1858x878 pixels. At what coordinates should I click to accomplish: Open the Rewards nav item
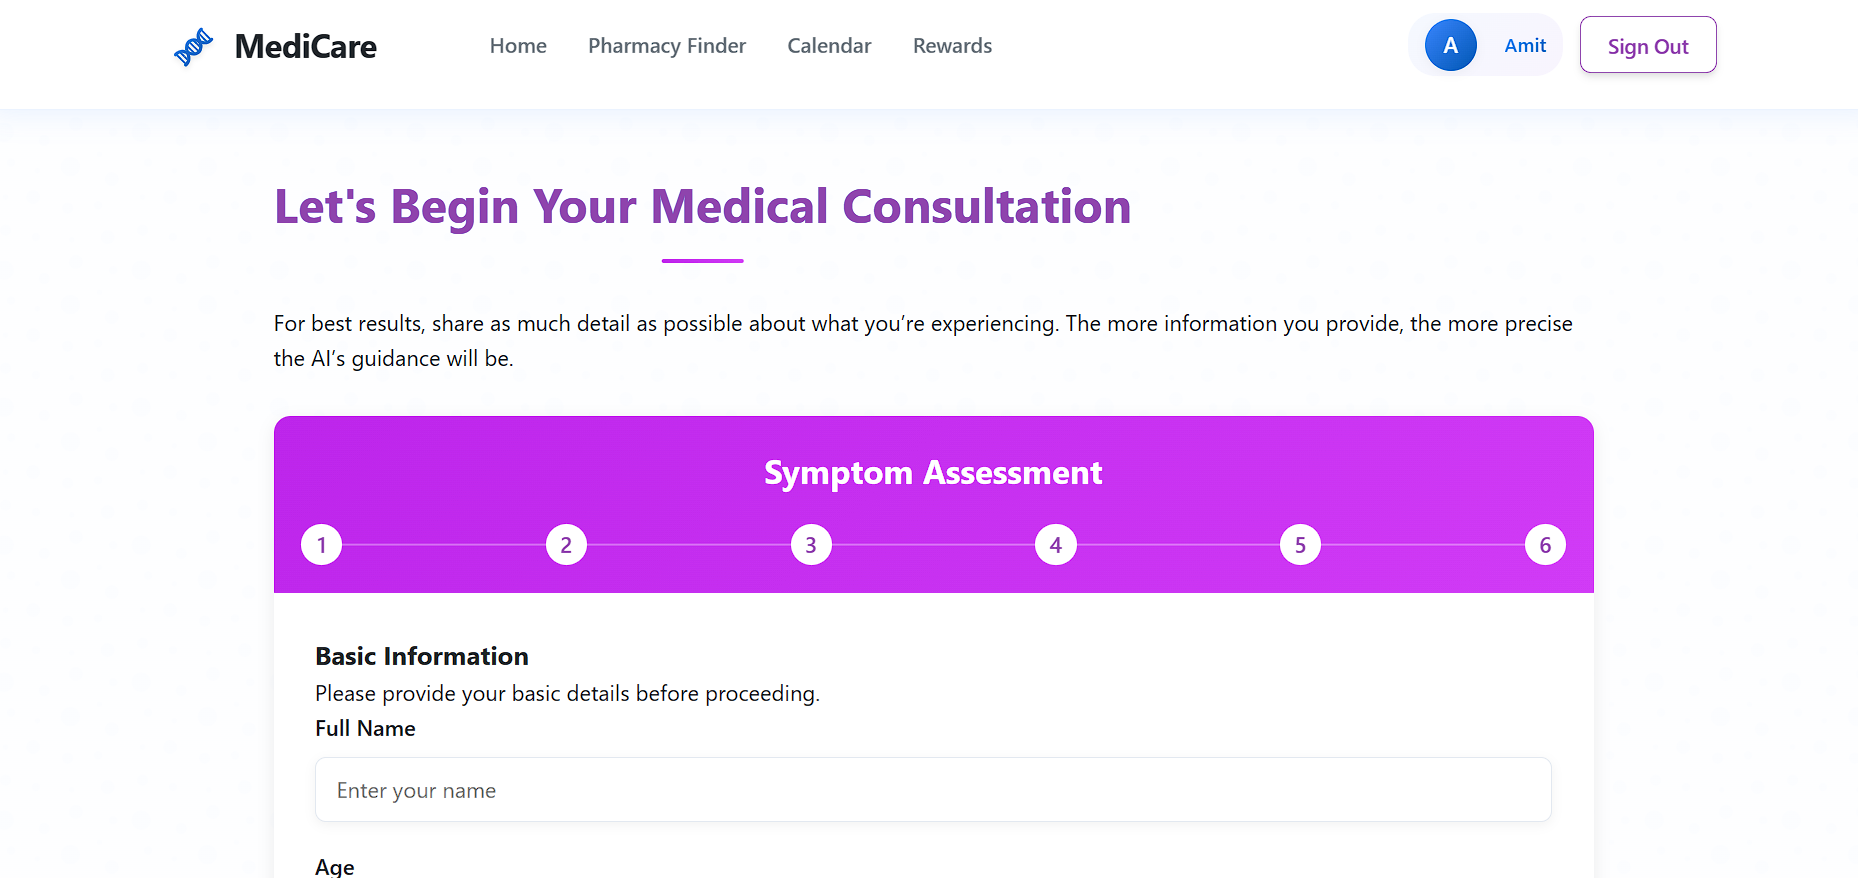(952, 46)
